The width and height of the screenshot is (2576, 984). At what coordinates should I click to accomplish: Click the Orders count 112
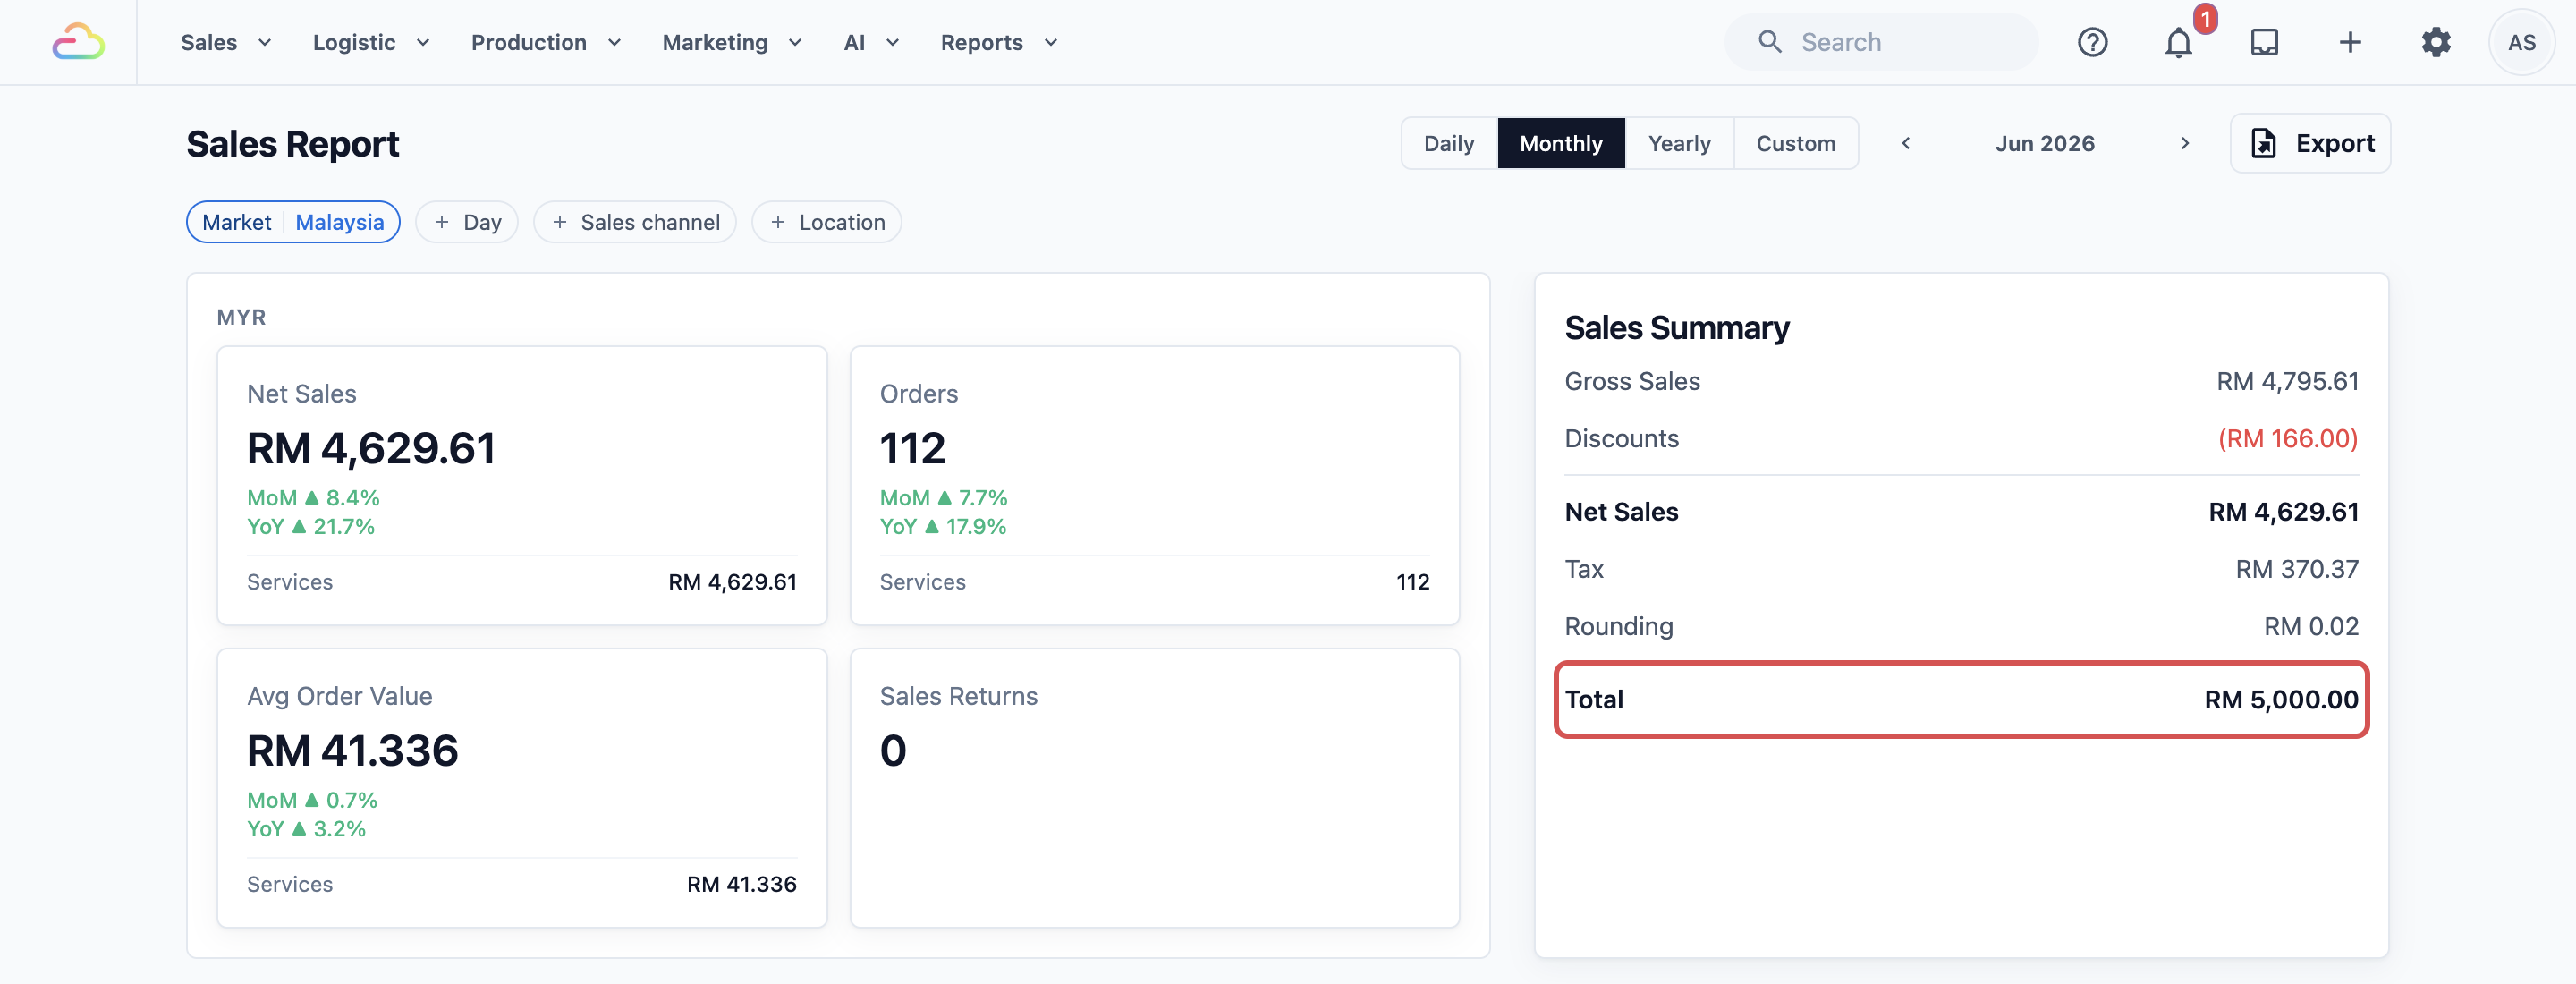(912, 447)
